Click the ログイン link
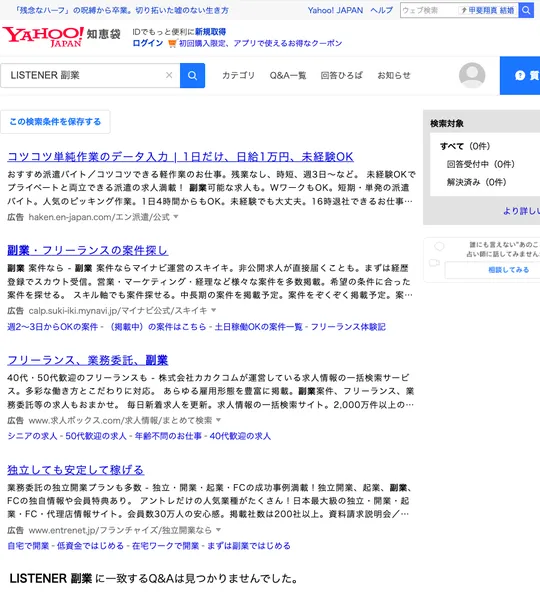 point(148,43)
